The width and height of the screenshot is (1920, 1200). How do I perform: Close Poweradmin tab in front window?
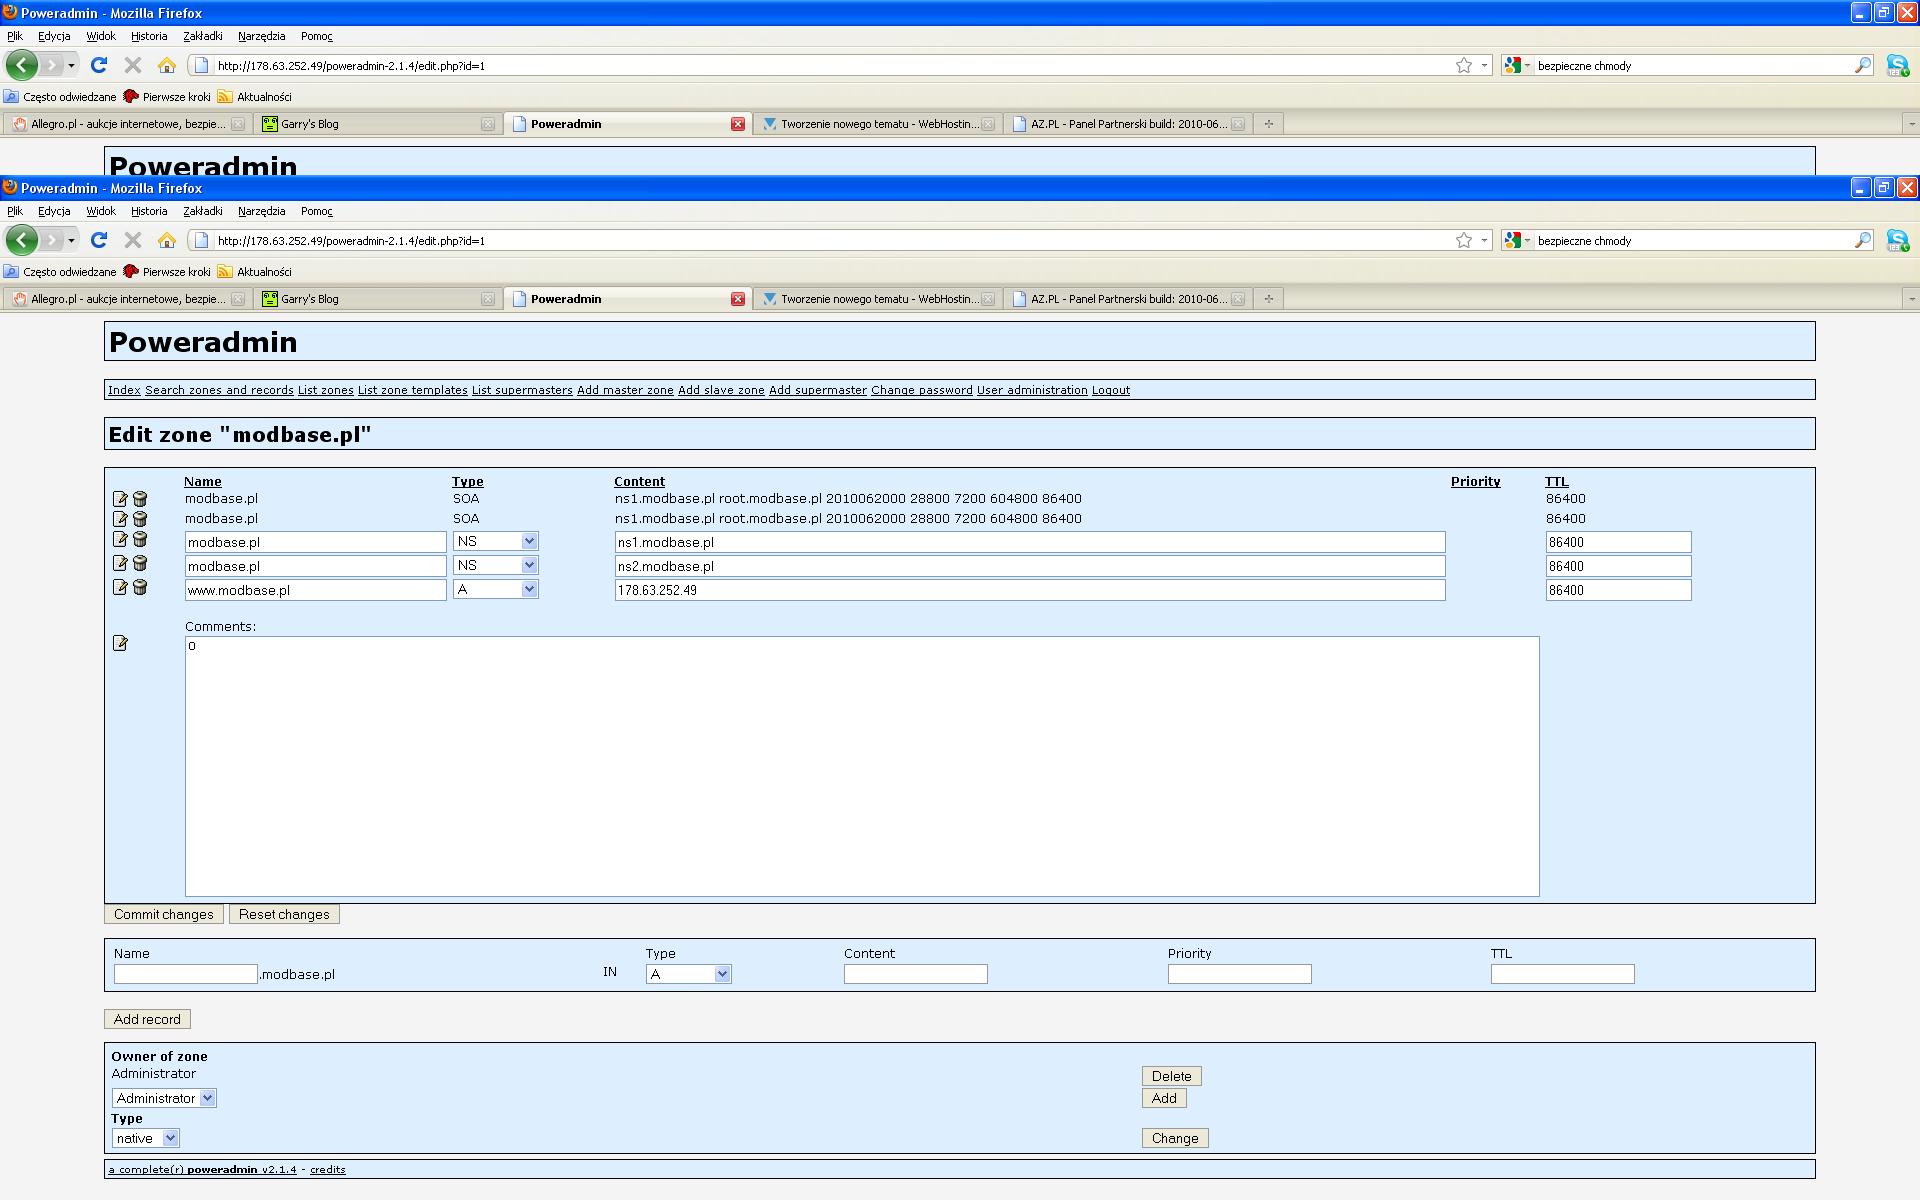pos(738,299)
